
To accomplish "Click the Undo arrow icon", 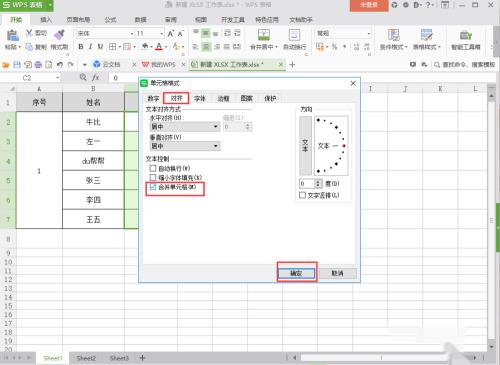I will coord(60,64).
